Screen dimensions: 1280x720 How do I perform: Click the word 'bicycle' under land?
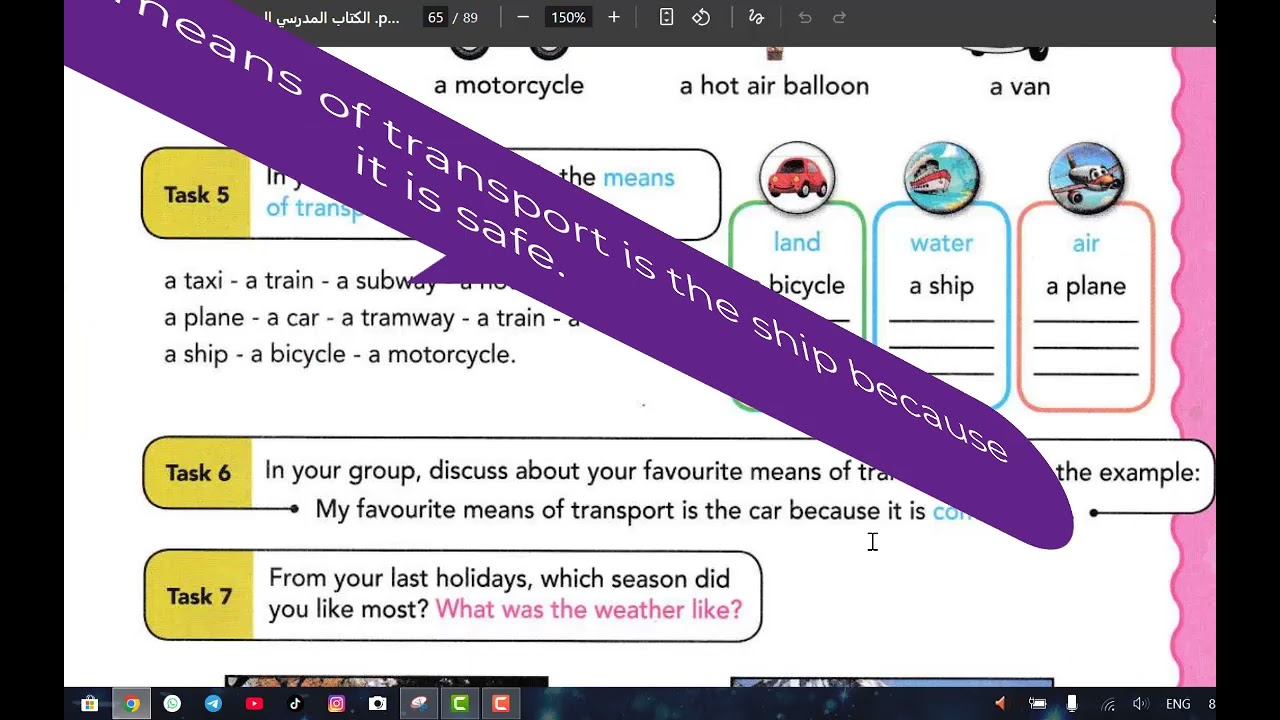coord(807,286)
